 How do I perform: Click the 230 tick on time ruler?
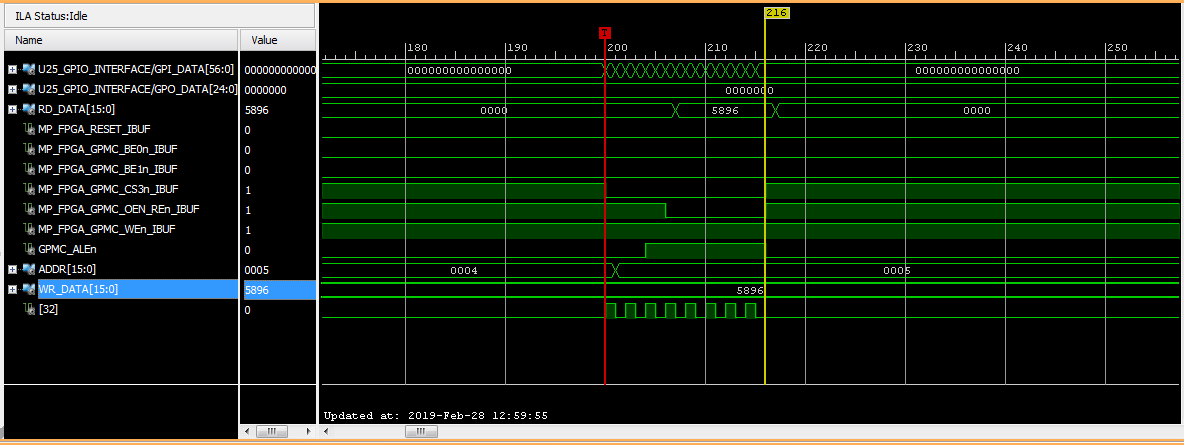click(917, 48)
